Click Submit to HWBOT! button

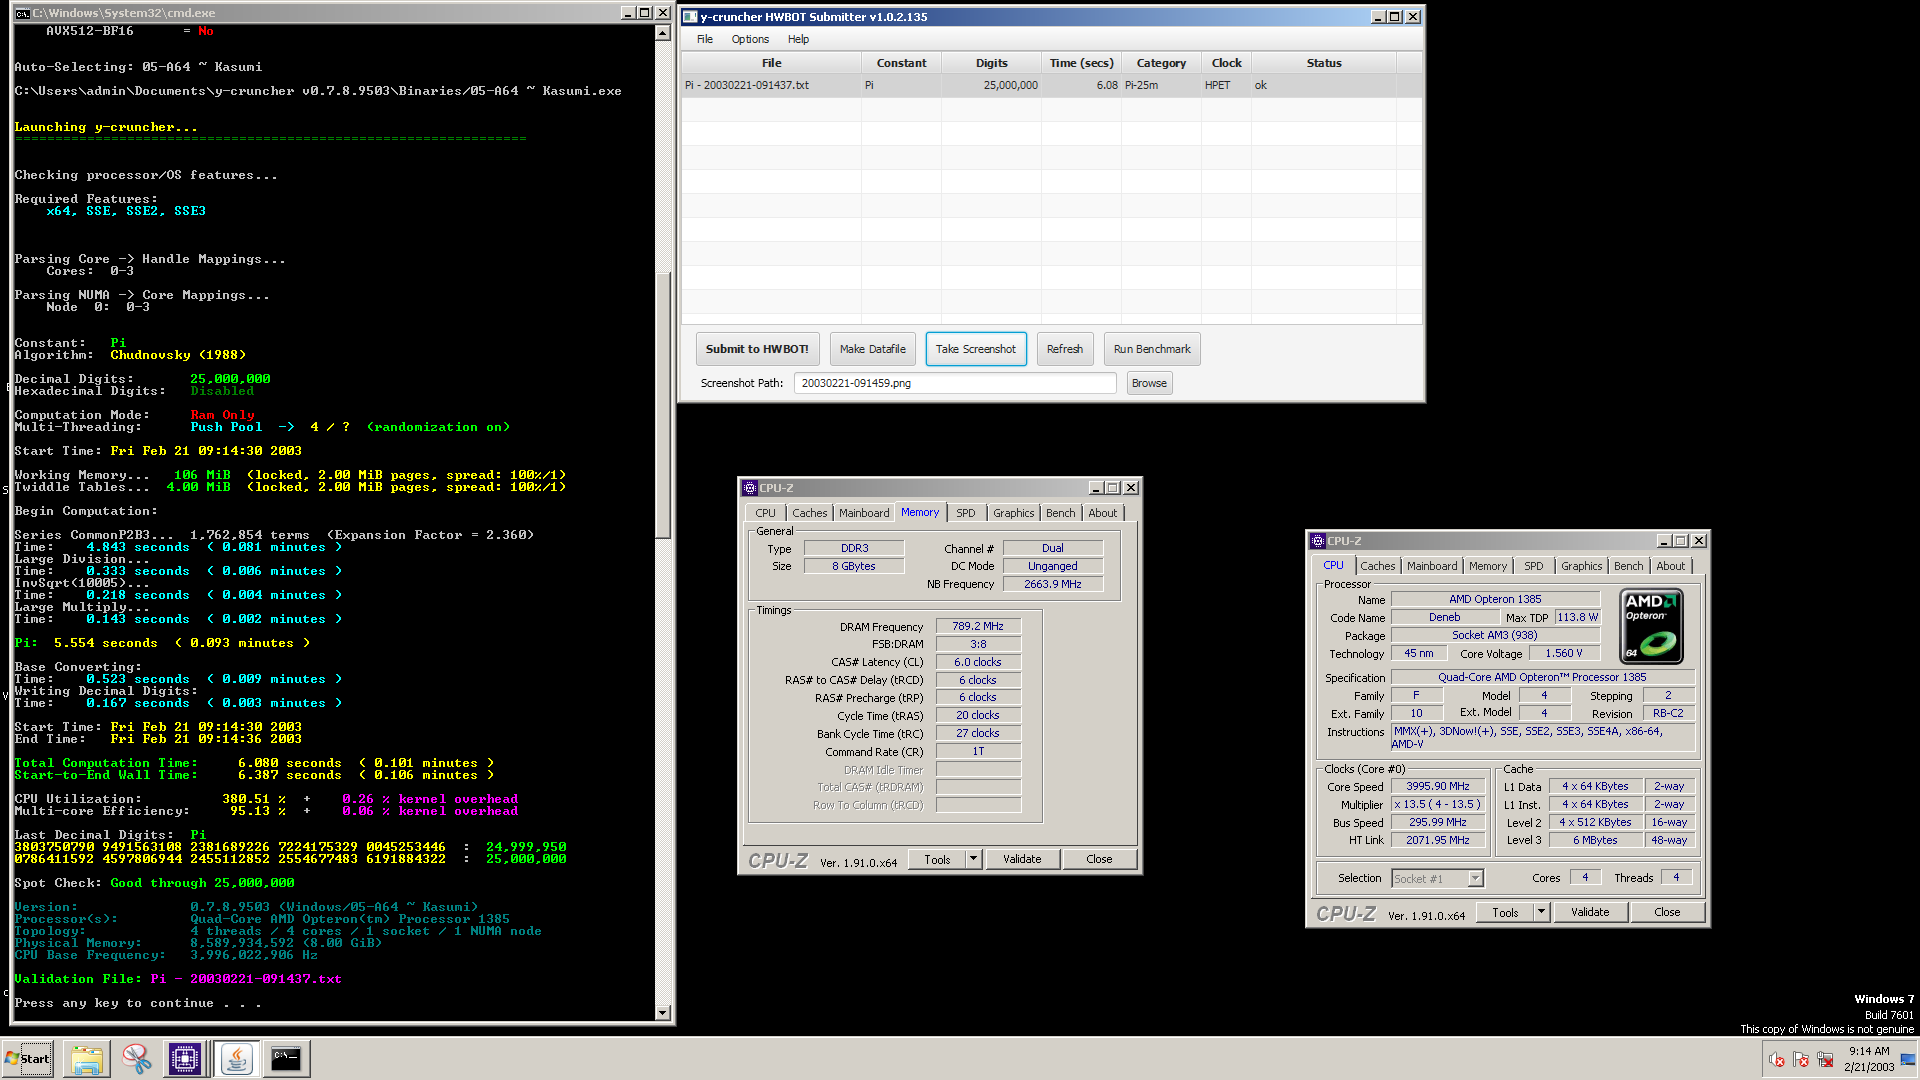click(x=757, y=349)
